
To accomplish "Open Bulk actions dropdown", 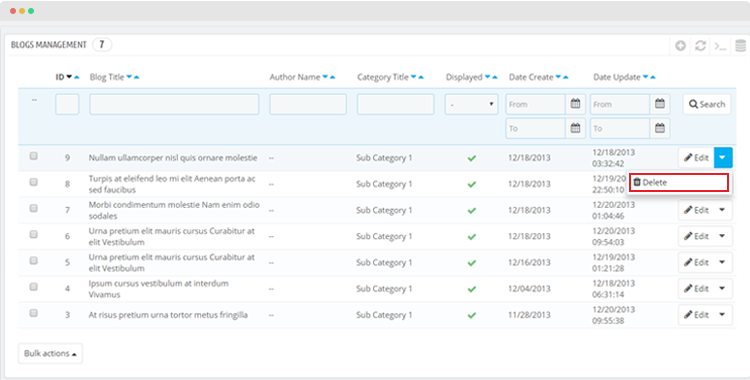I will (50, 353).
